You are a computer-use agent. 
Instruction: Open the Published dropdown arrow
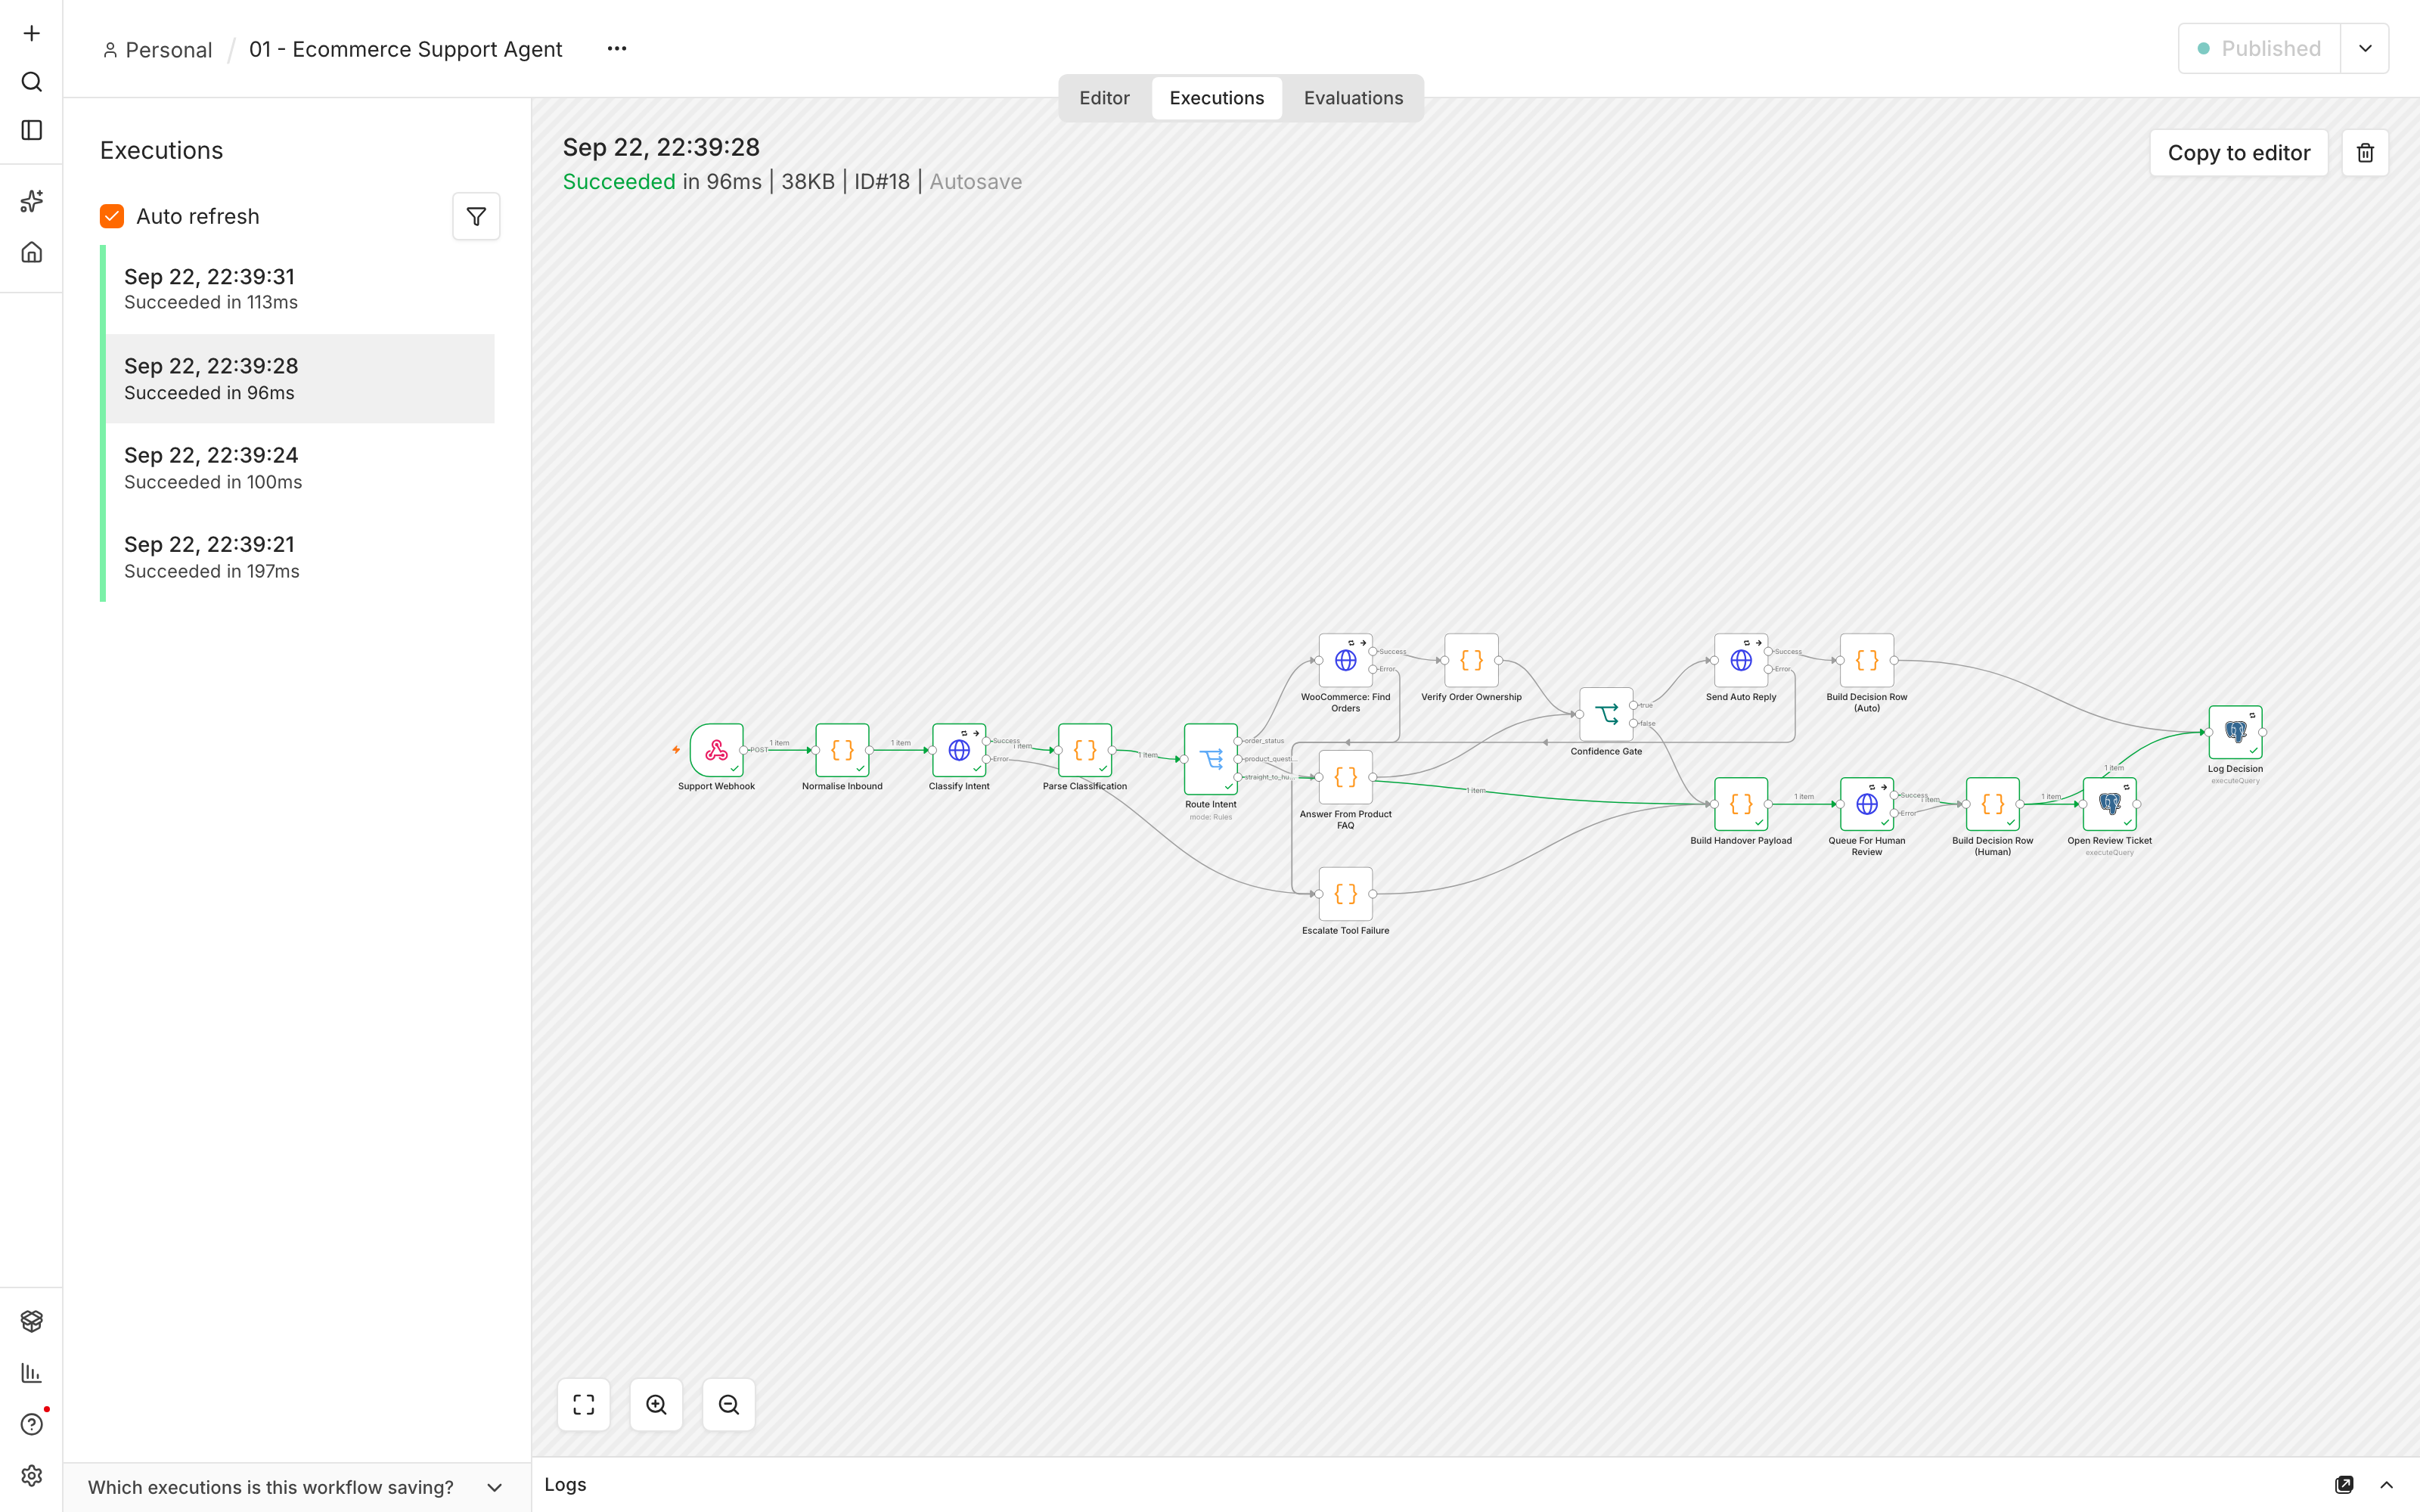[x=2365, y=49]
